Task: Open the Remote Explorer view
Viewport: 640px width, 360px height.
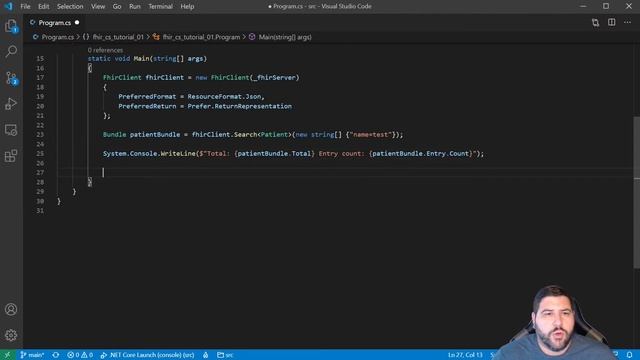Action: [11, 130]
